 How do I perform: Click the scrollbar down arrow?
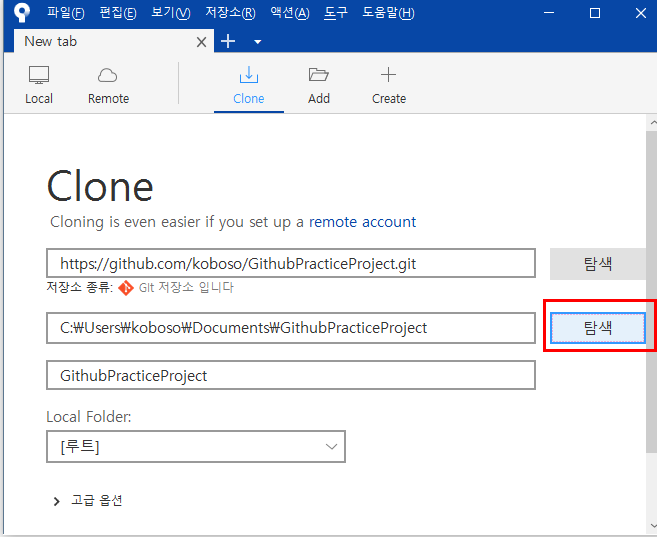tap(652, 525)
